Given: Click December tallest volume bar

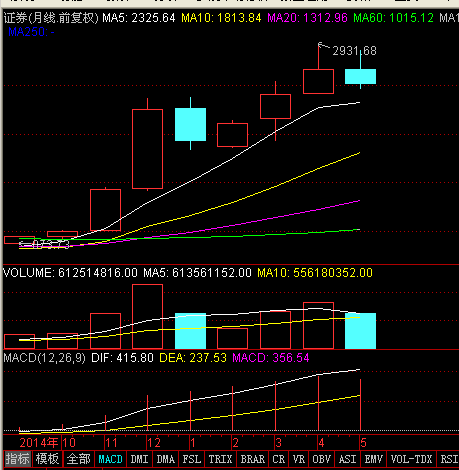Looking at the screenshot, I should [x=147, y=317].
